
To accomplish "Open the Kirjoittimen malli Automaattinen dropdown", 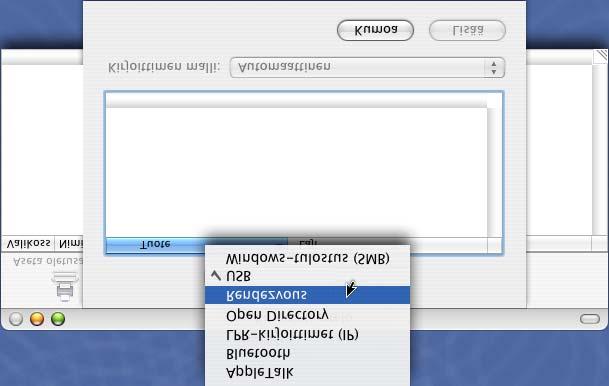I will 367,68.
